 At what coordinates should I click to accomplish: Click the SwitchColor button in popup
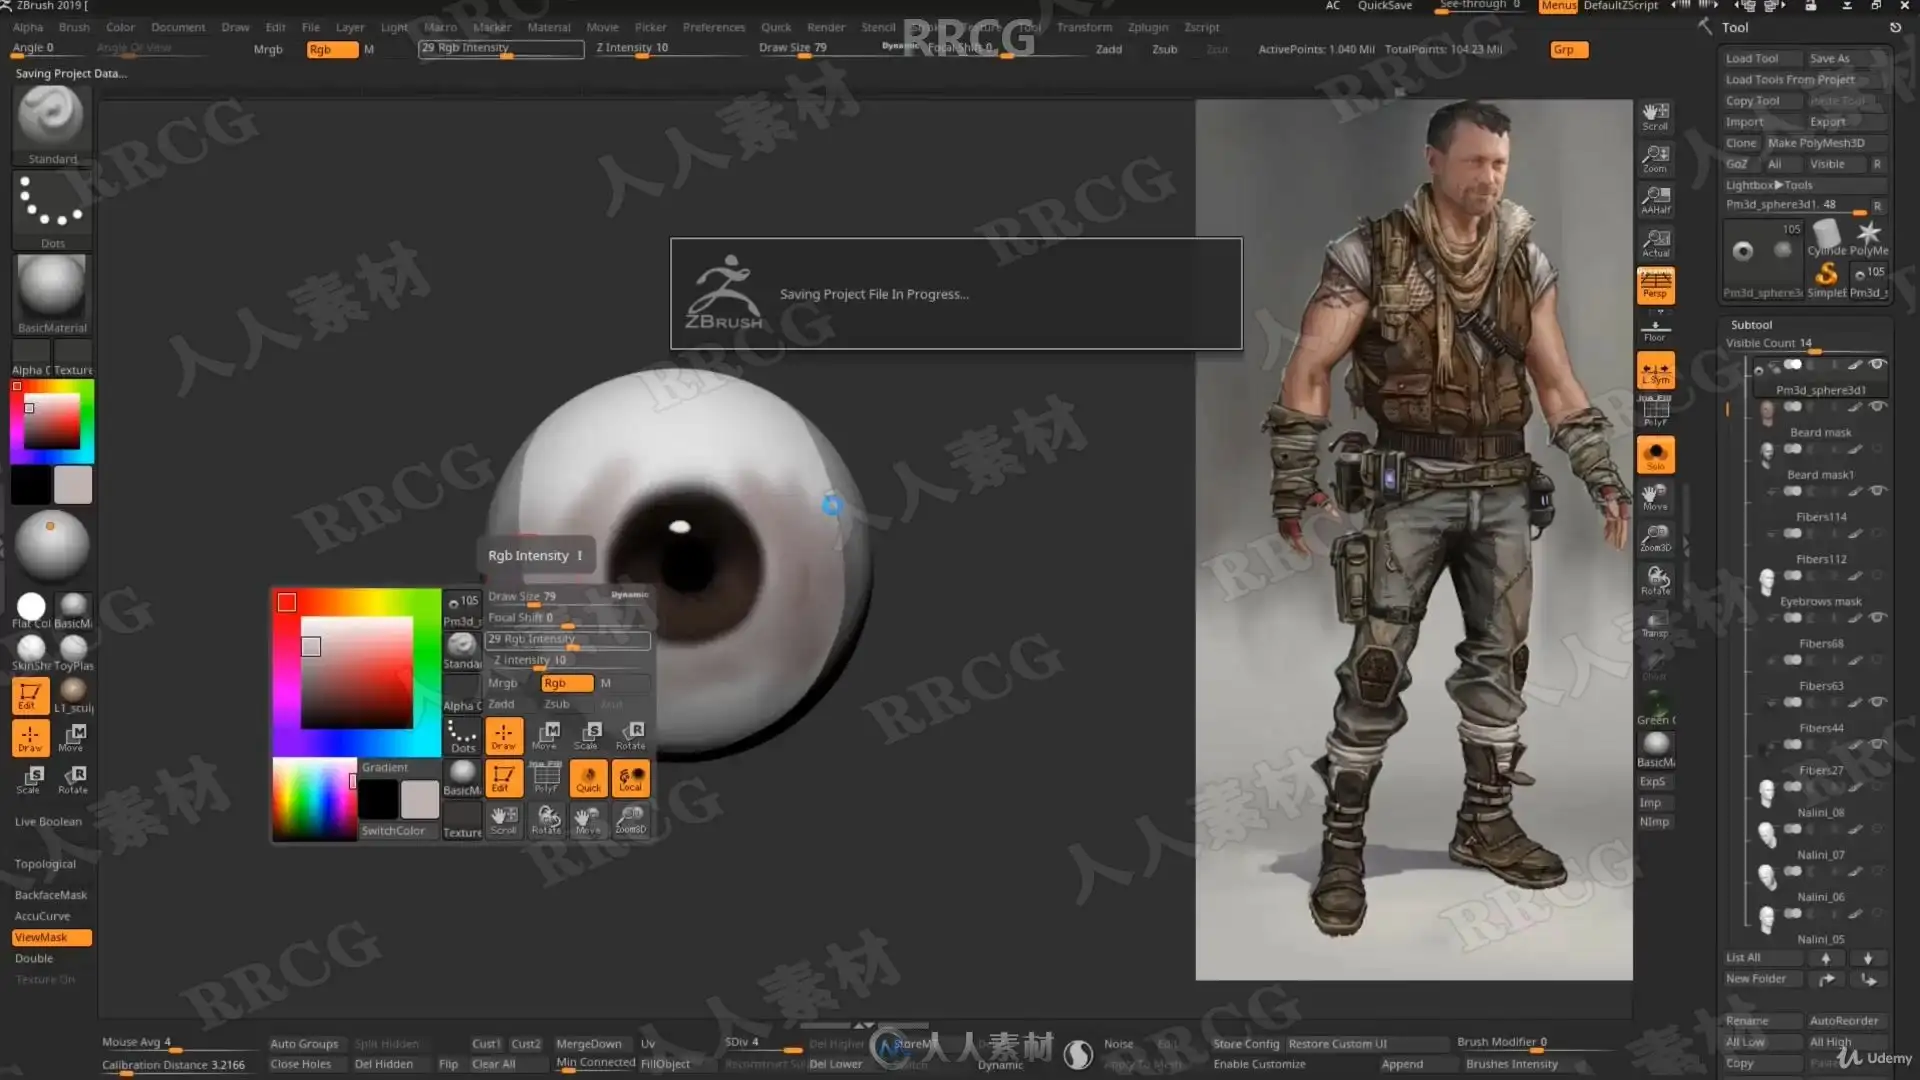(x=392, y=831)
